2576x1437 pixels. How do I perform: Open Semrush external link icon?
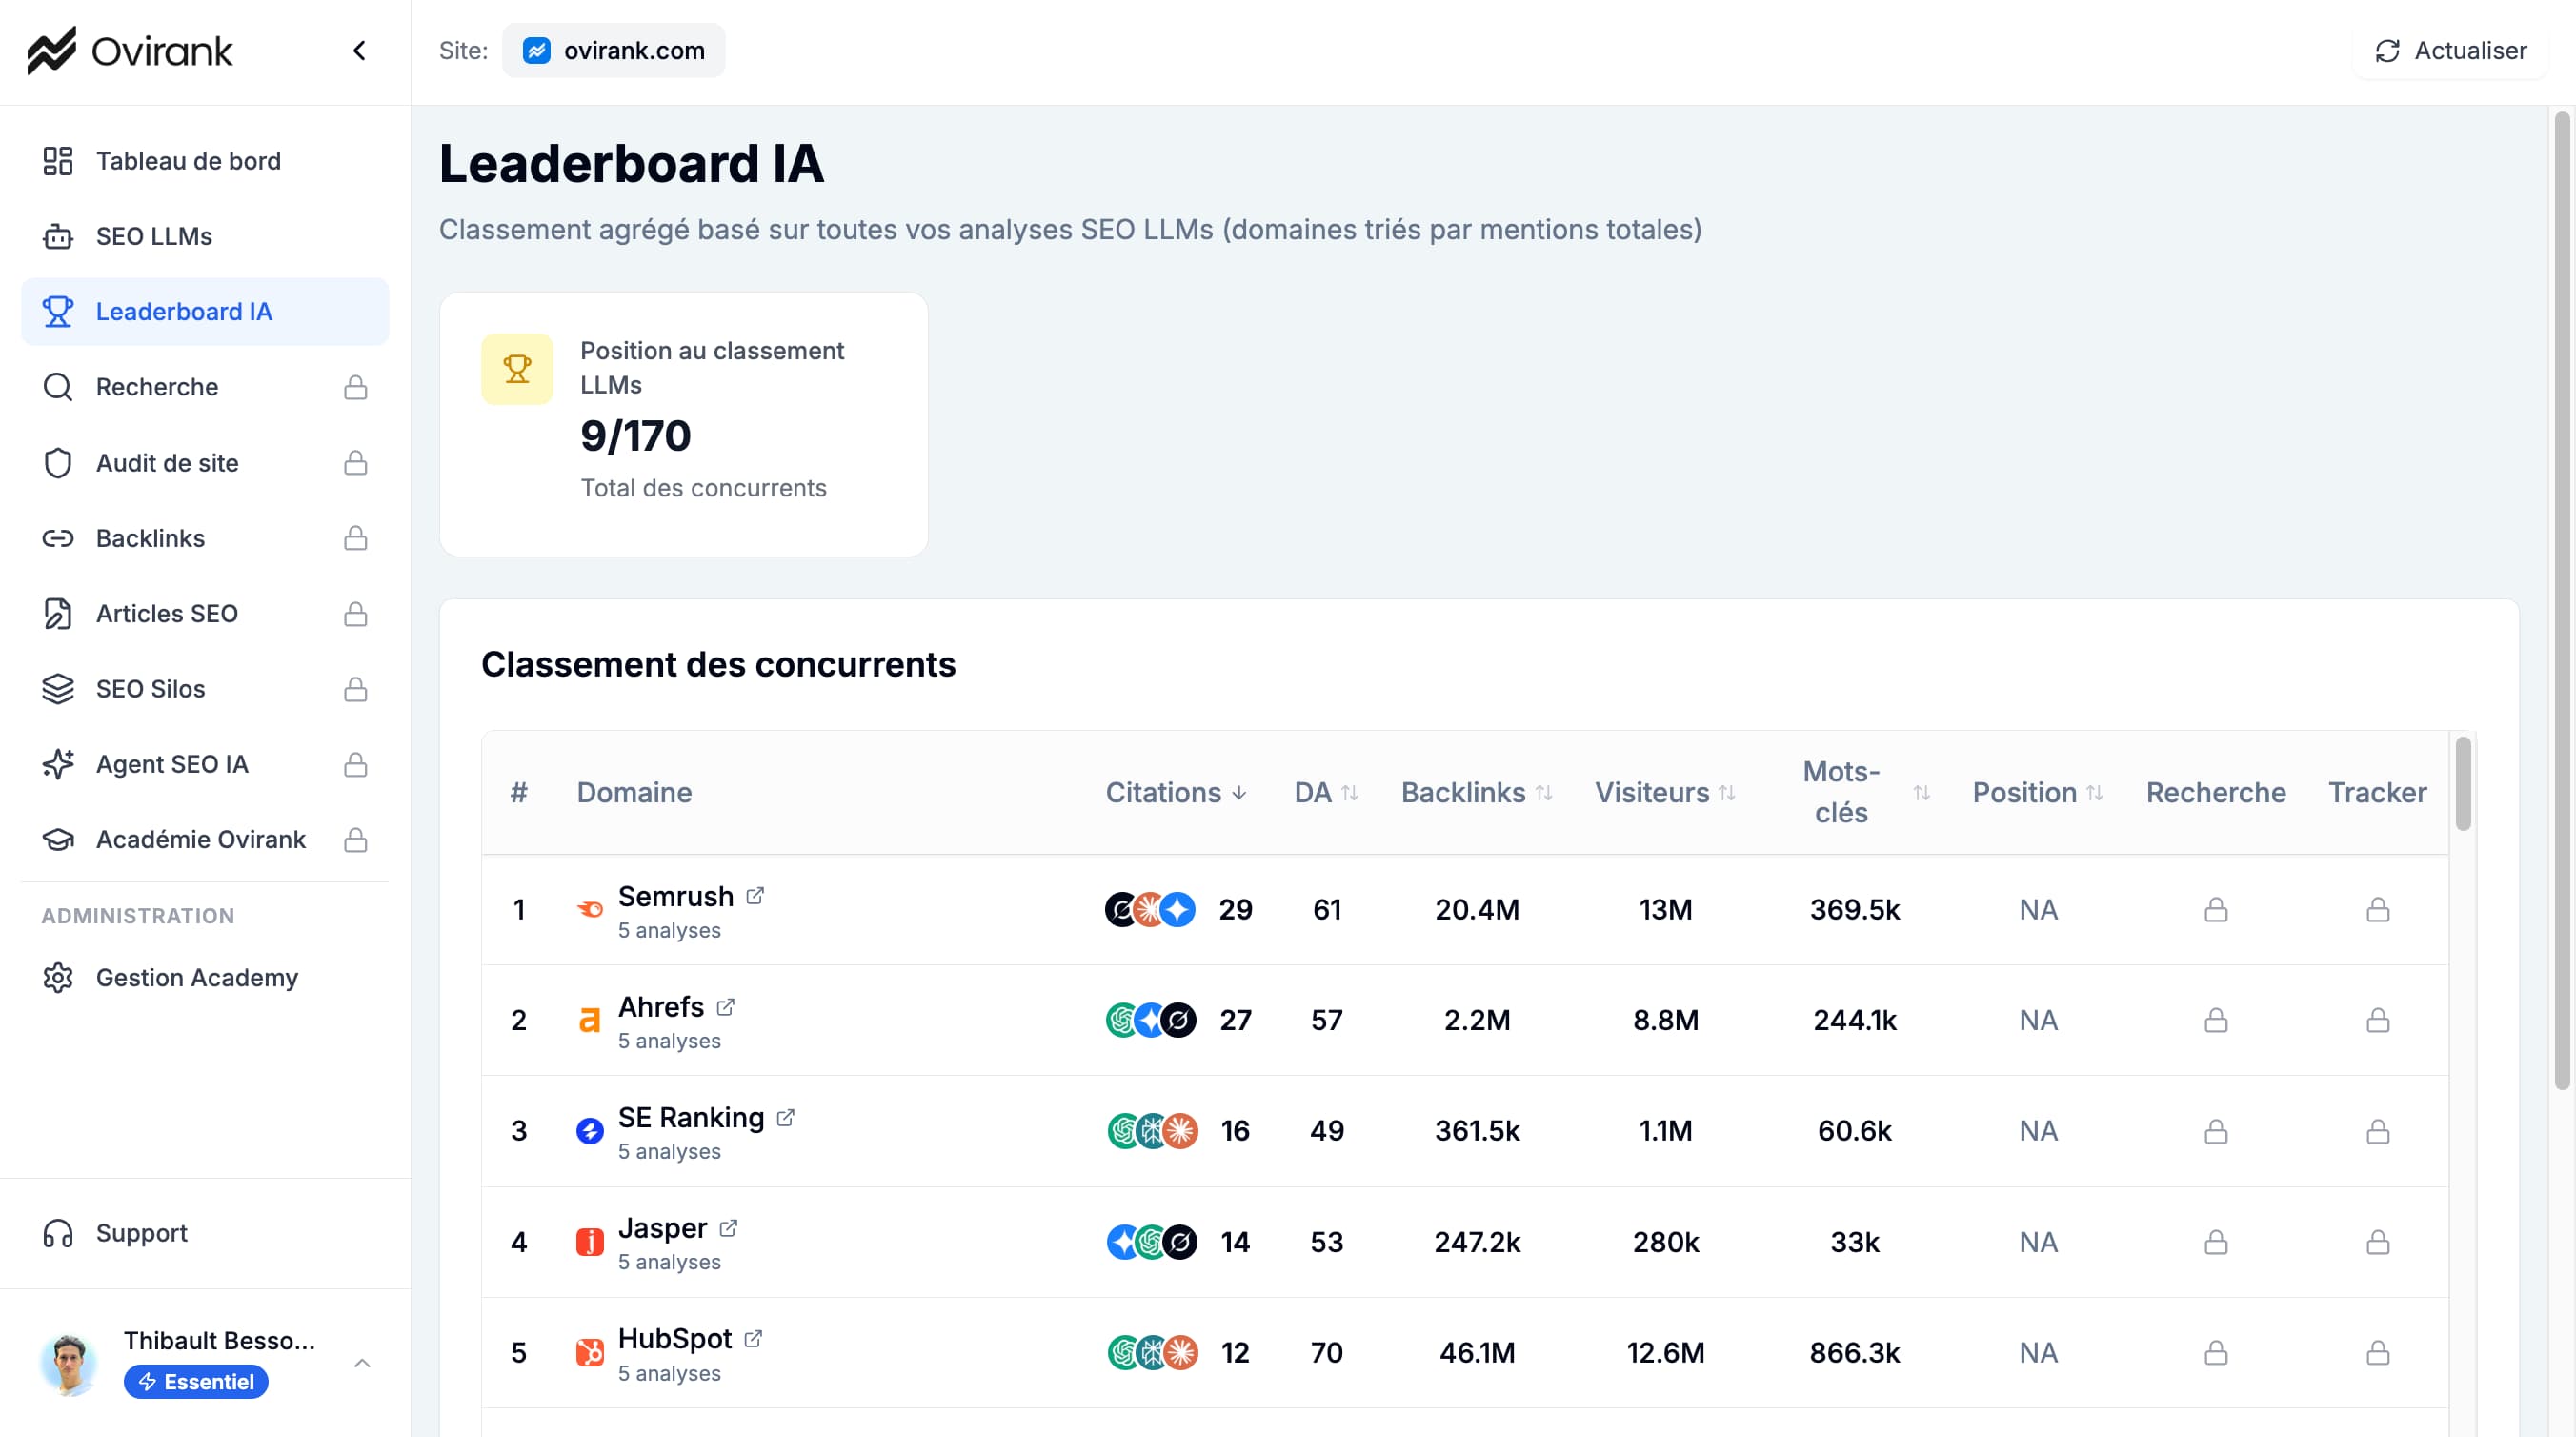click(x=755, y=895)
